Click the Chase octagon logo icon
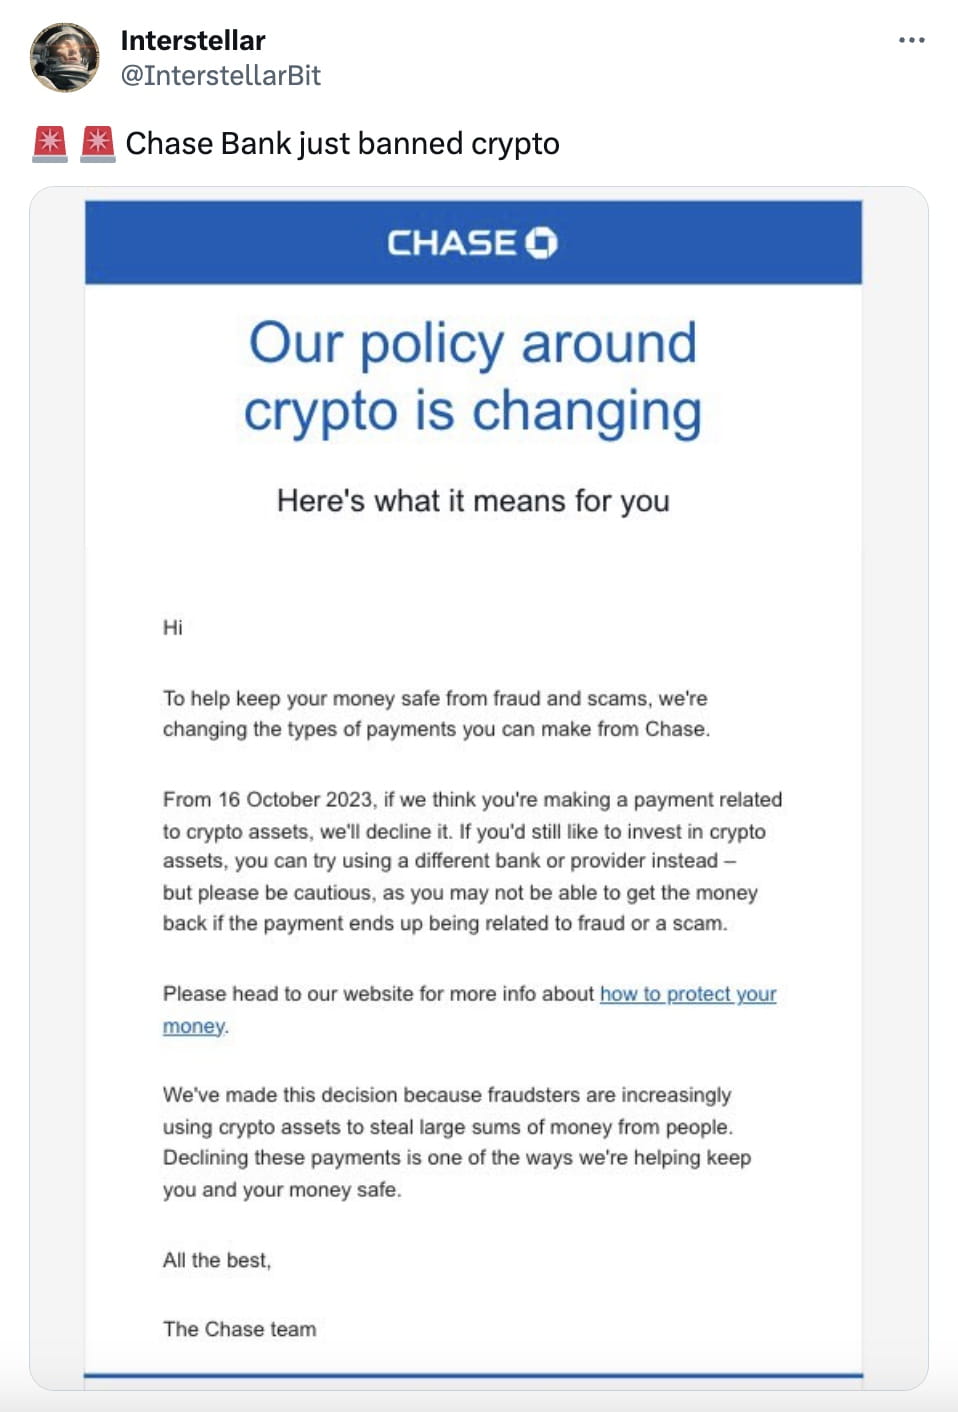Screen dimensions: 958x1412 [540, 242]
